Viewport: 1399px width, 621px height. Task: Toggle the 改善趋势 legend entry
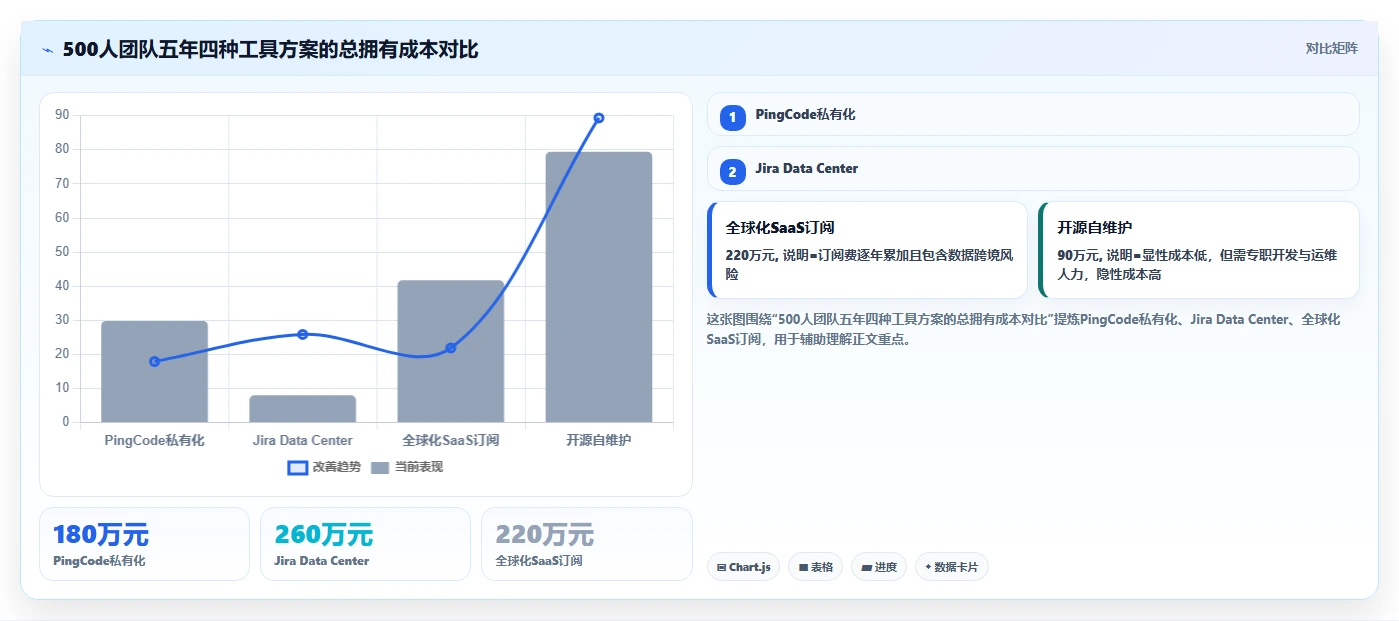click(324, 467)
